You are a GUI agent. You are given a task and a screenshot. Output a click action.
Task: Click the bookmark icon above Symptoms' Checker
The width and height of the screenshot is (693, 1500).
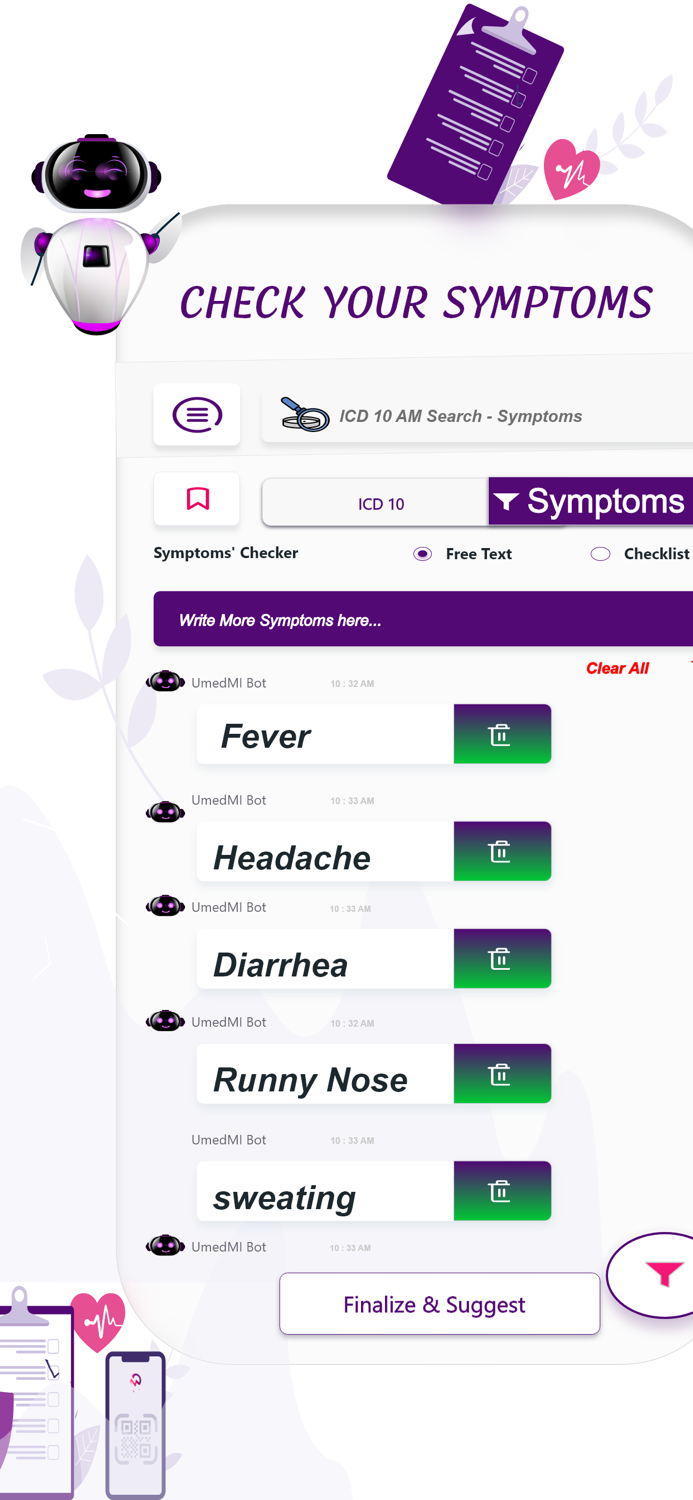click(x=197, y=499)
